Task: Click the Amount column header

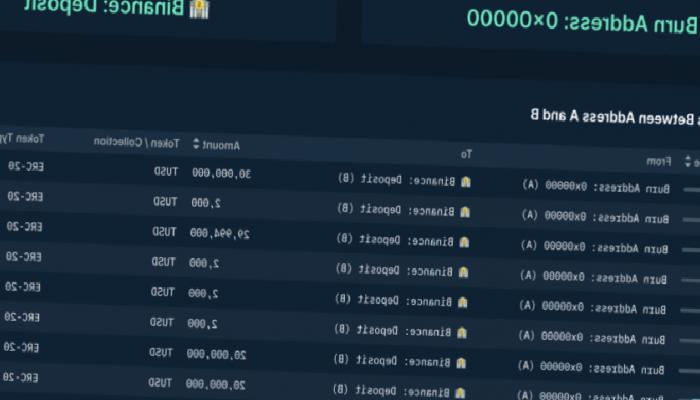Action: click(x=221, y=145)
